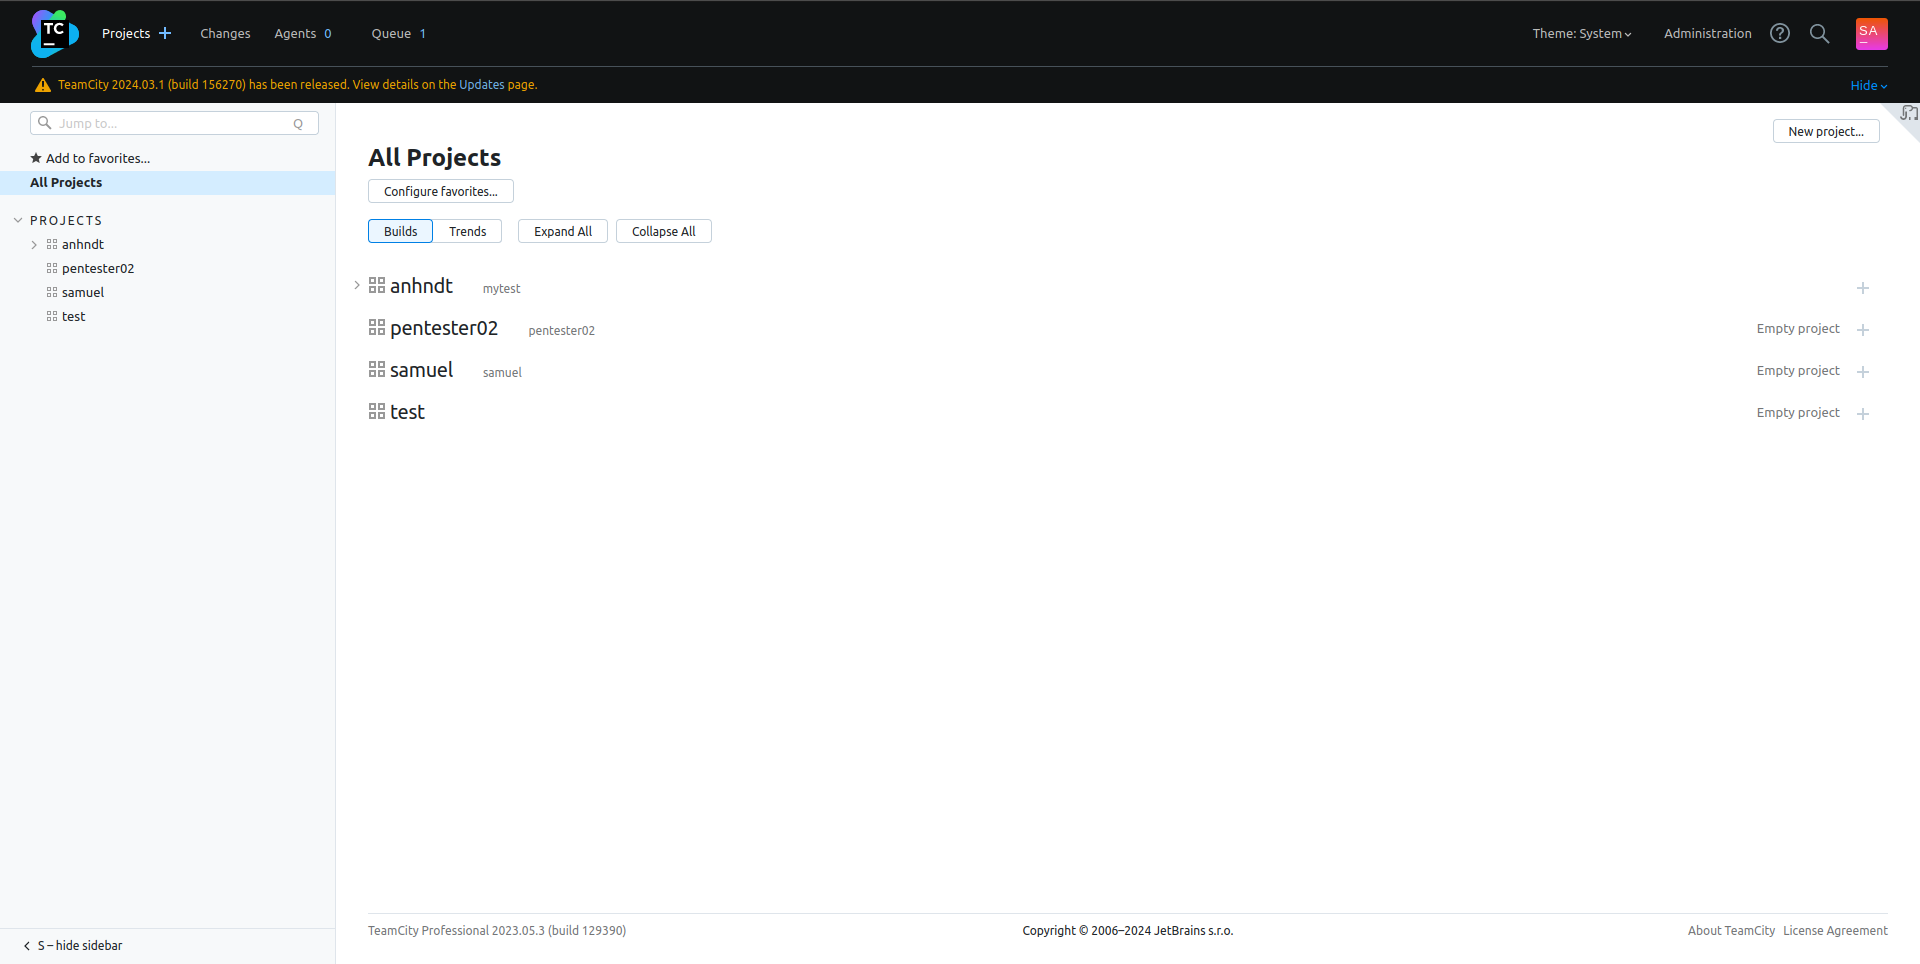This screenshot has width=1920, height=964.
Task: Open the SA user avatar
Action: click(x=1871, y=33)
